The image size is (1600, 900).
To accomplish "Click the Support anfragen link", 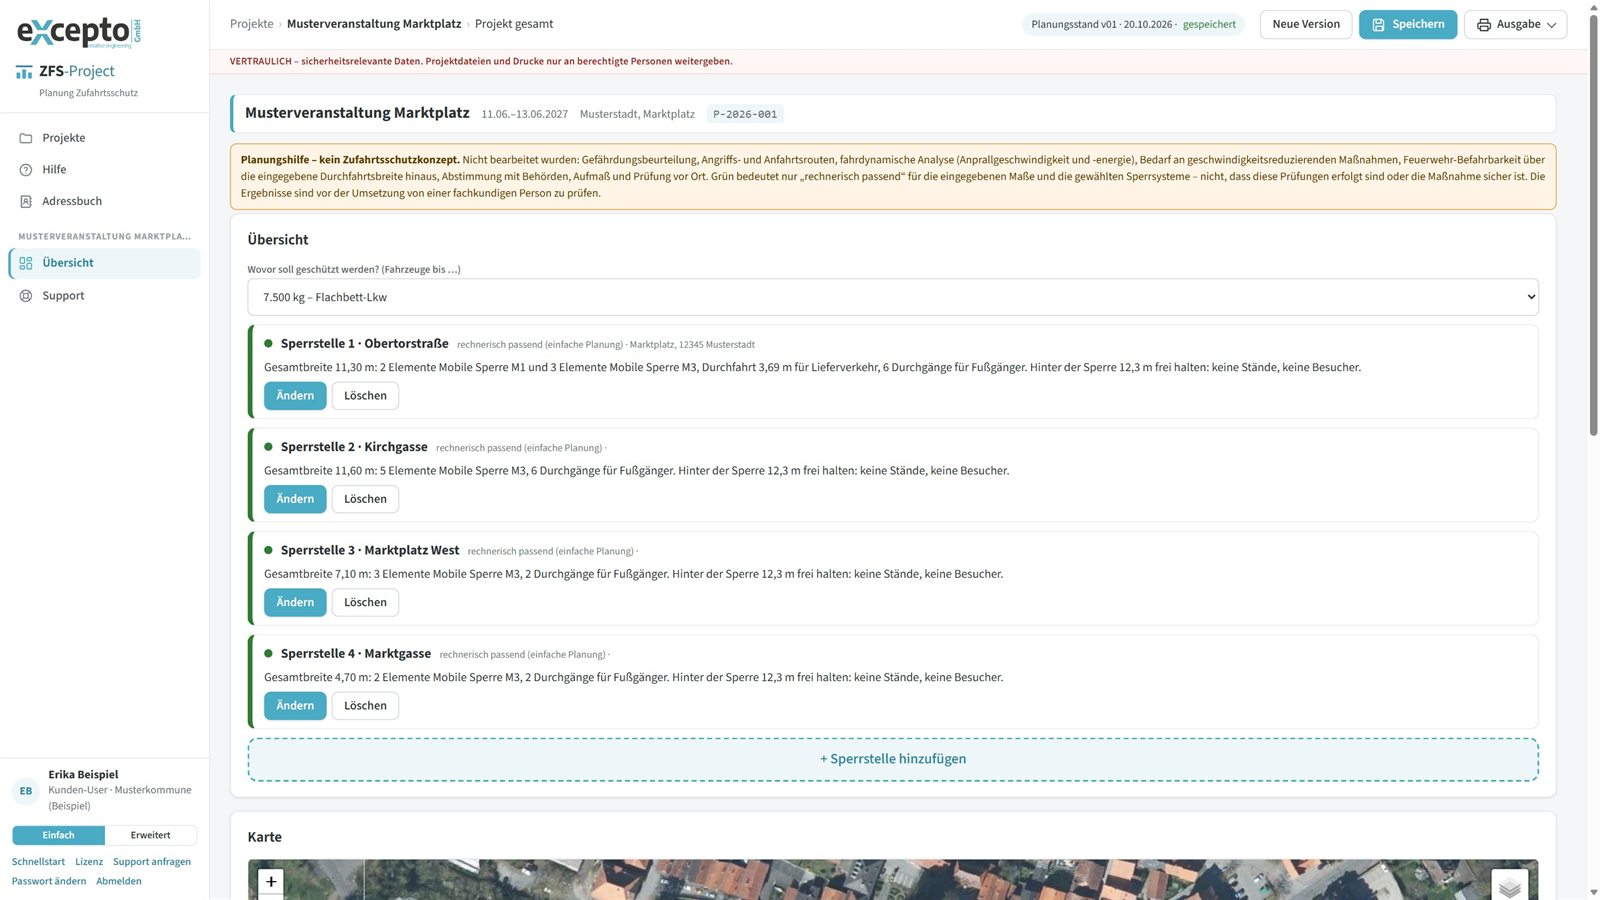I will pos(152,862).
